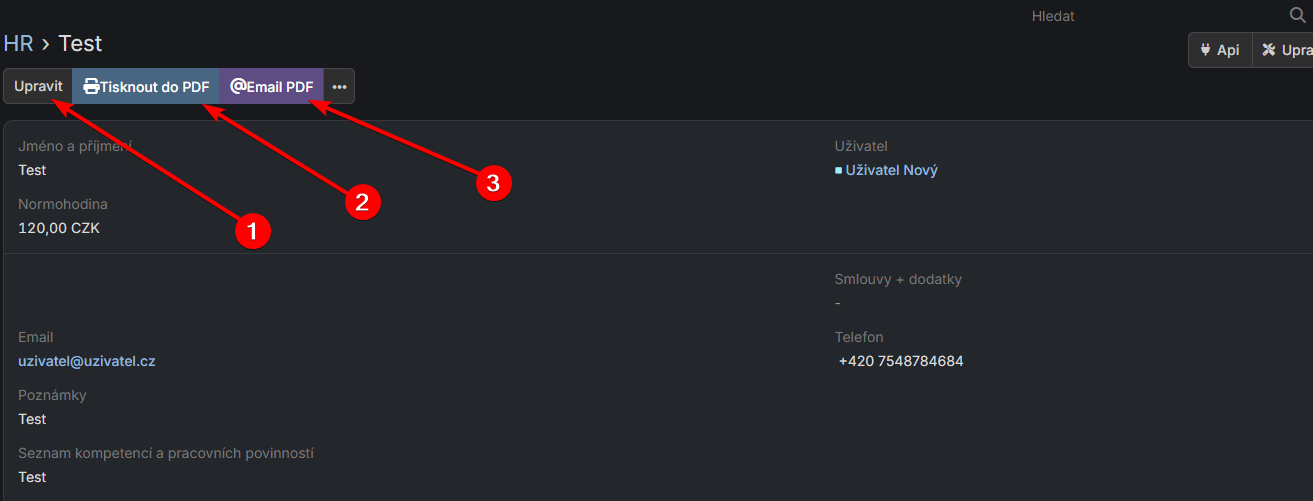Image resolution: width=1313 pixels, height=501 pixels.
Task: Click the magnifier search icon
Action: tap(1298, 15)
